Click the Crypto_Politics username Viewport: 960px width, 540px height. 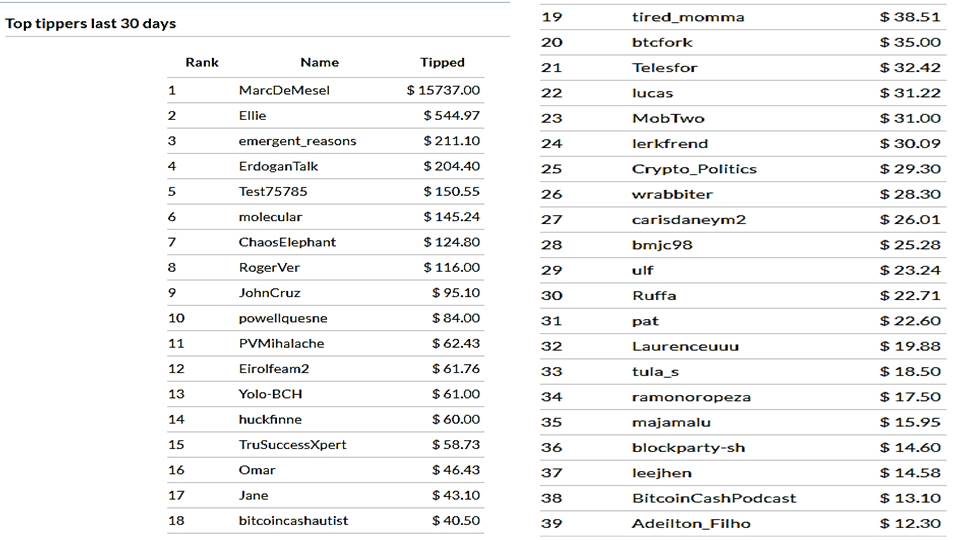click(694, 169)
